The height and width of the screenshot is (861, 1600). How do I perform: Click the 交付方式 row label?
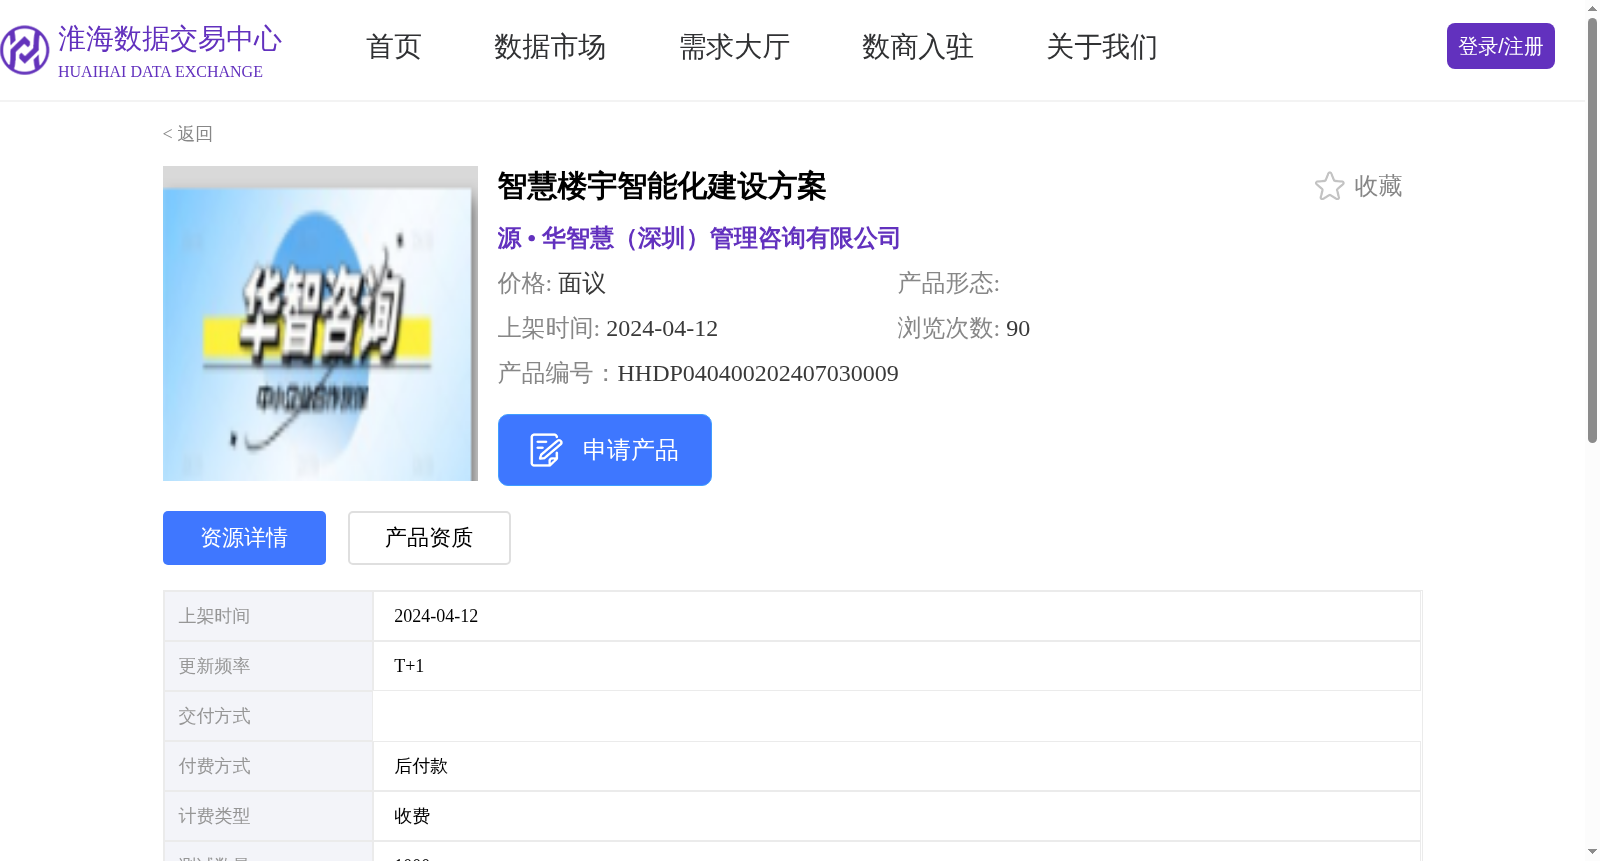[214, 716]
